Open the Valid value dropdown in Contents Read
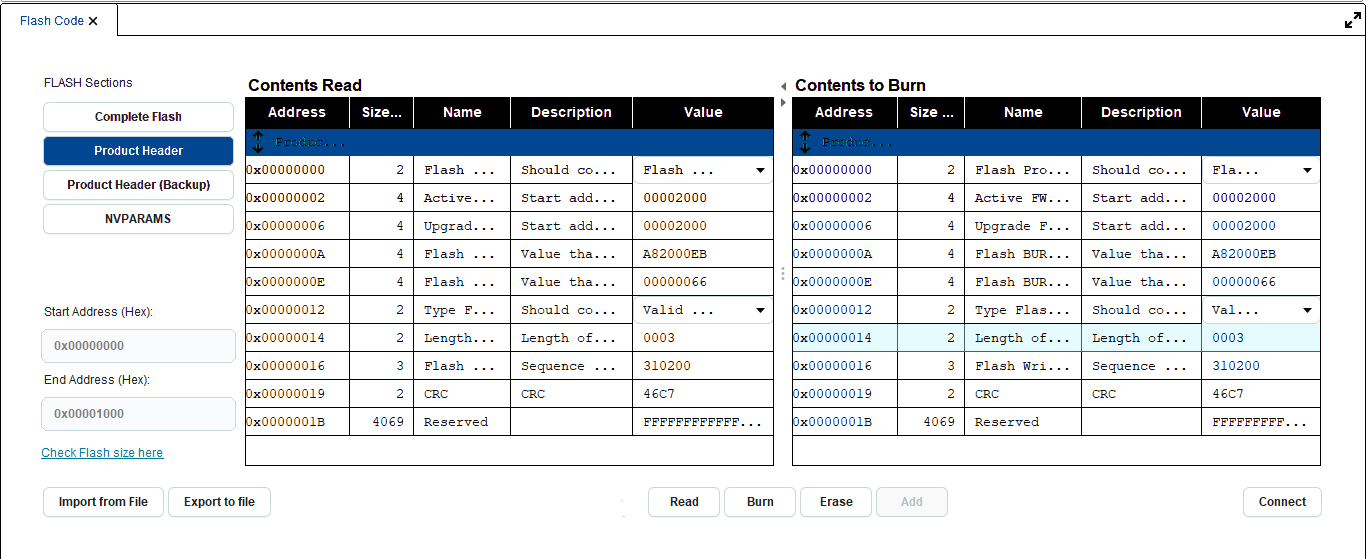 click(760, 310)
